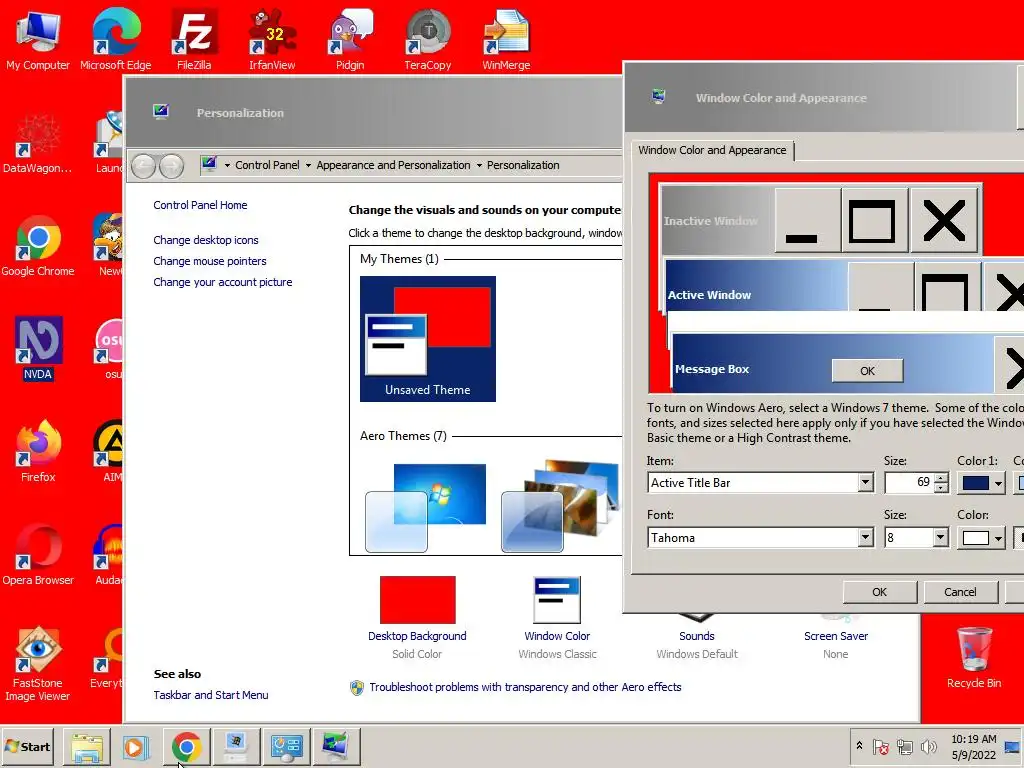1024x768 pixels.
Task: Click OK button in Message Box preview
Action: click(867, 371)
